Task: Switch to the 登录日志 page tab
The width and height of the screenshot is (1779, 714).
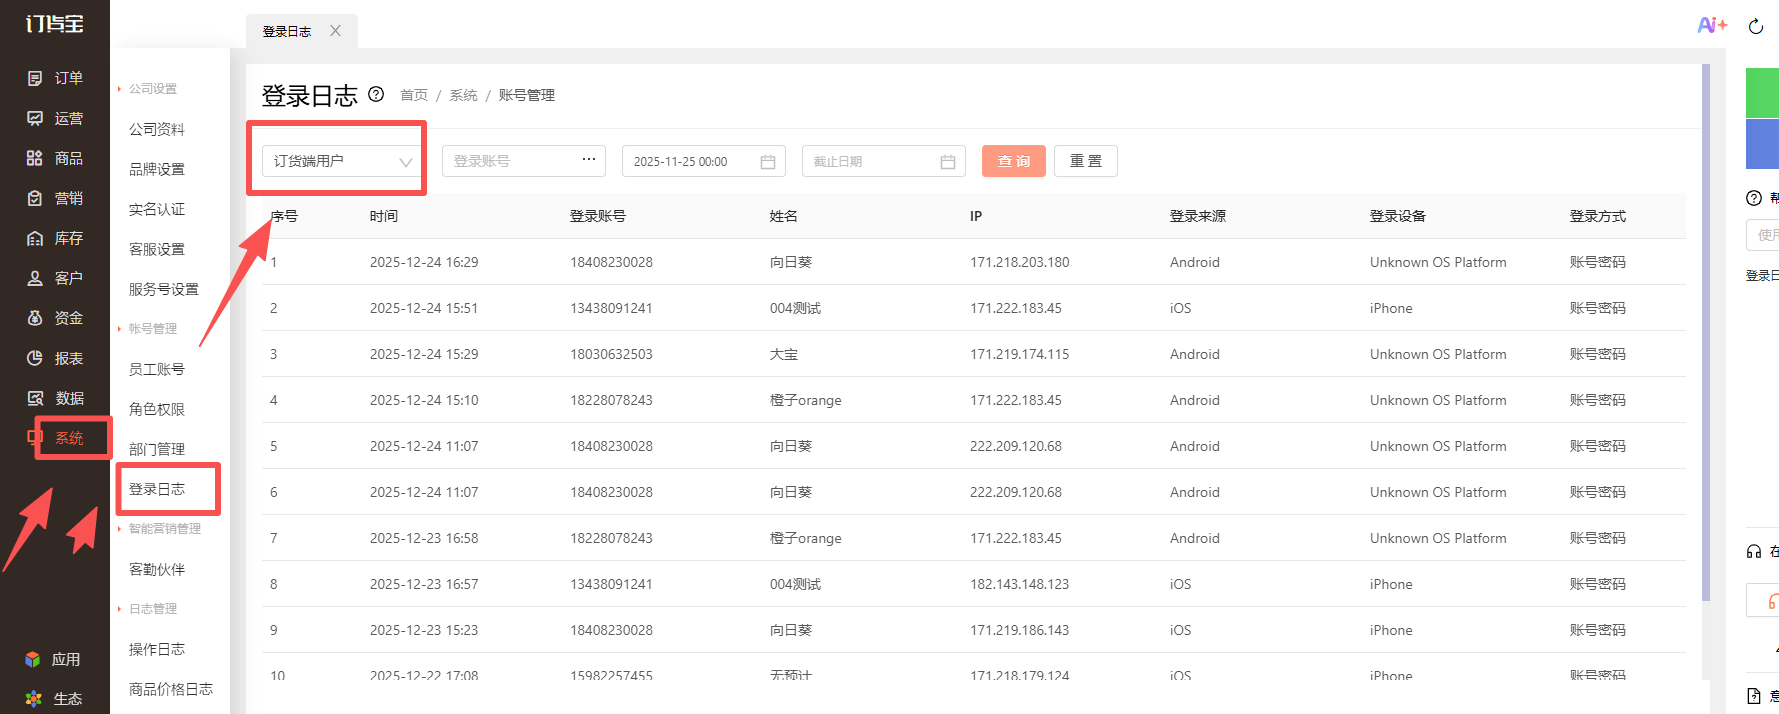Action: tap(287, 31)
